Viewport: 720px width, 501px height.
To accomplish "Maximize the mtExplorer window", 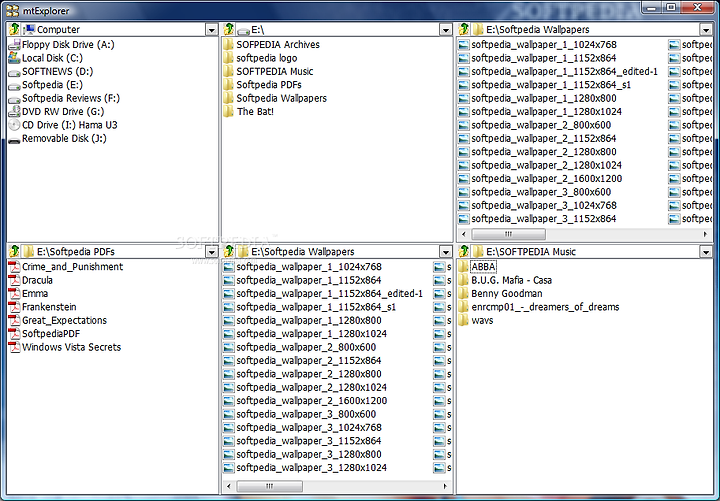I will [671, 7].
